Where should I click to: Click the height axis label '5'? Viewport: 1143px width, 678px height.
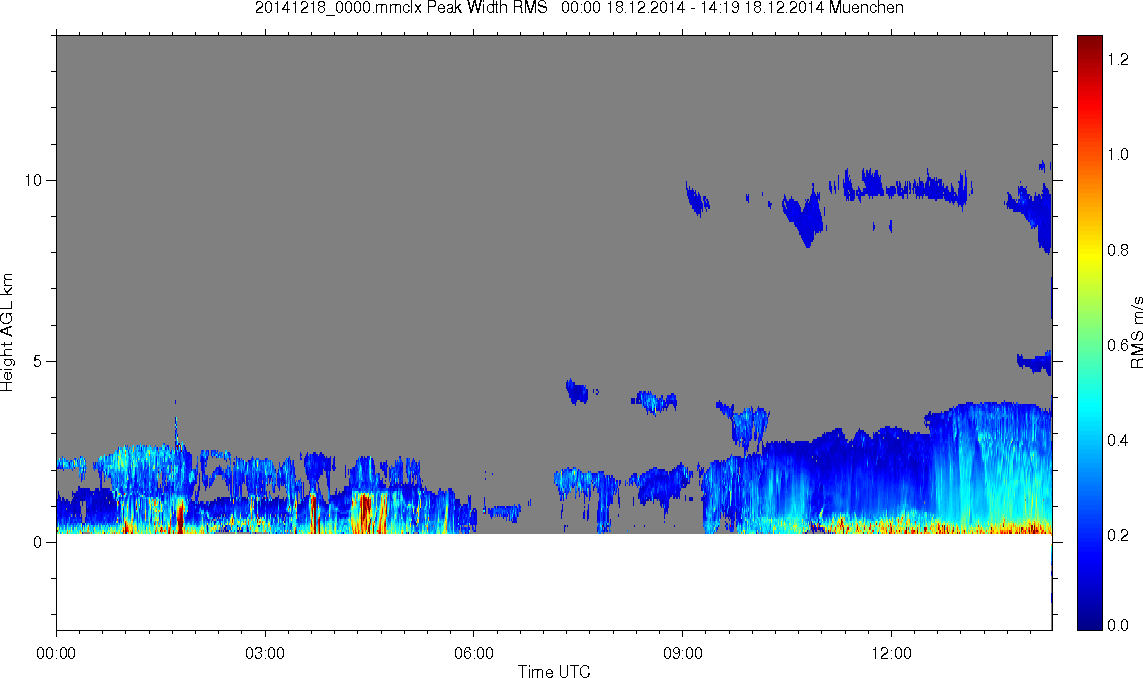(38, 362)
